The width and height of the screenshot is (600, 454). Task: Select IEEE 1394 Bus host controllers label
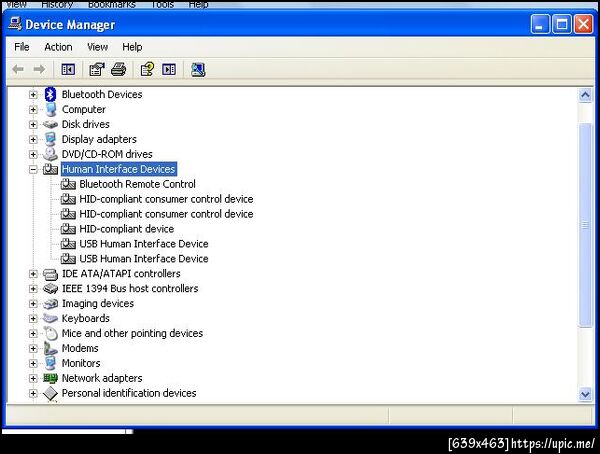tap(130, 289)
